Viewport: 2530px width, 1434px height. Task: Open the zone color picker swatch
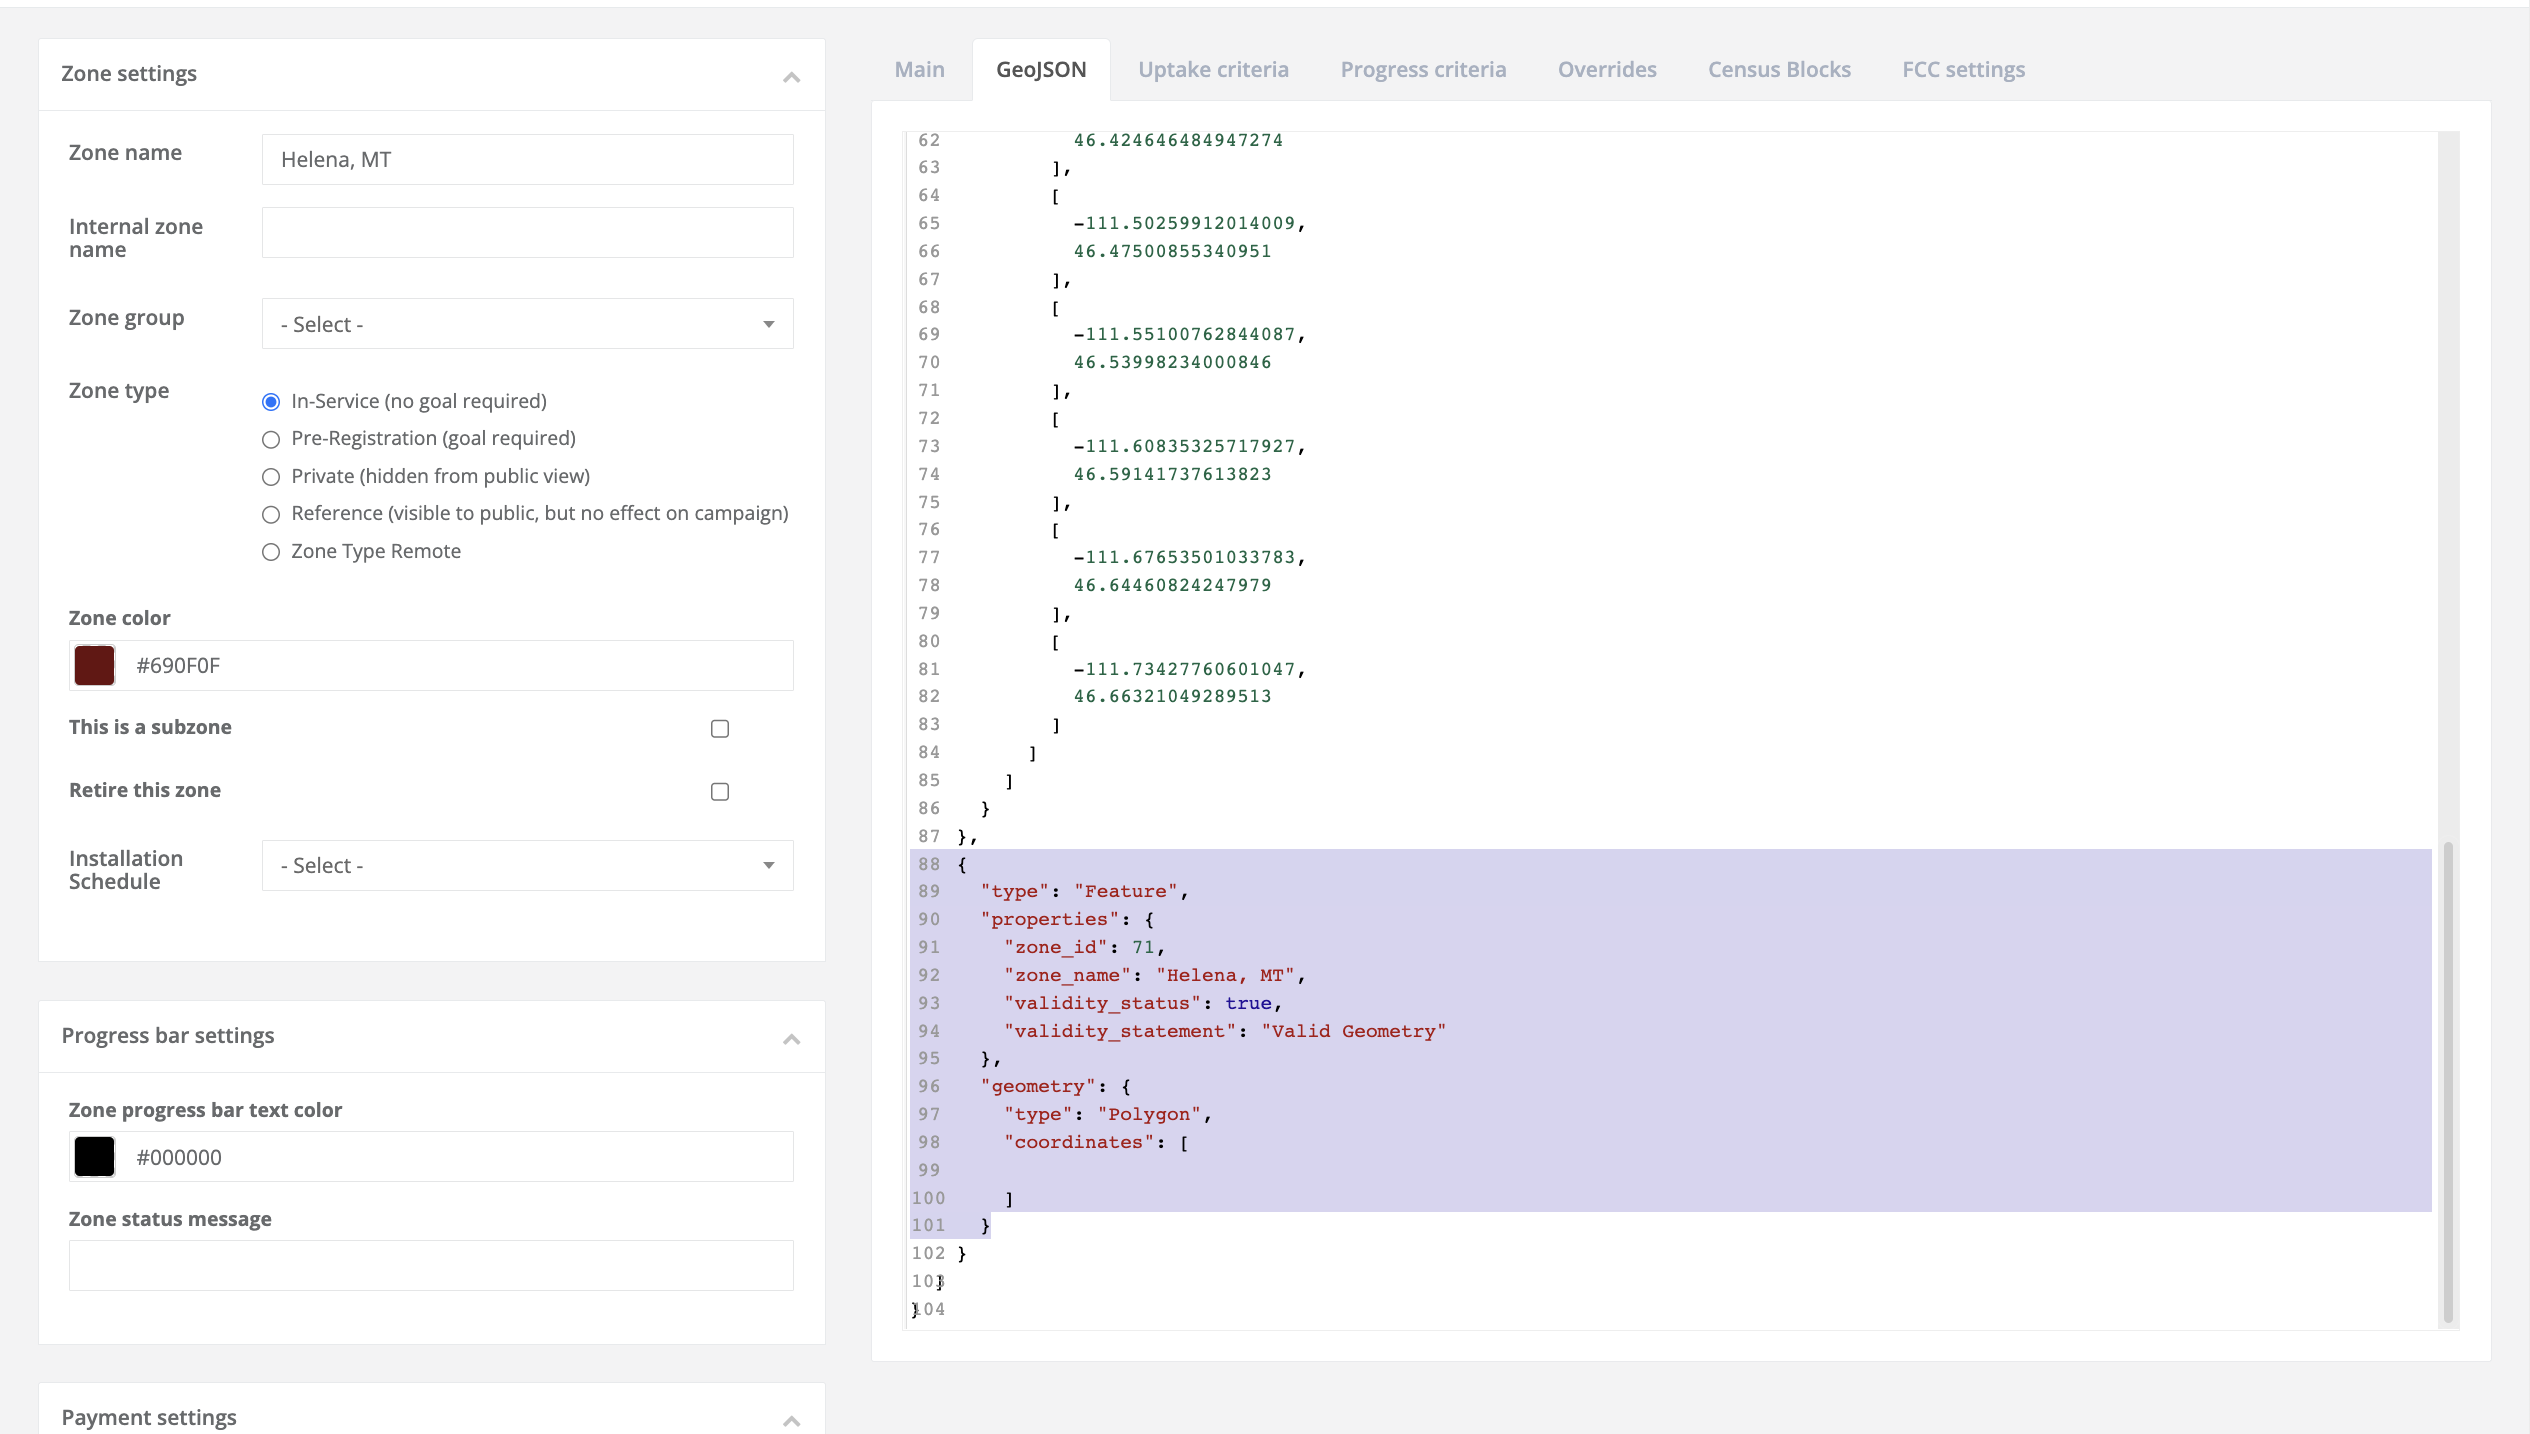93,665
